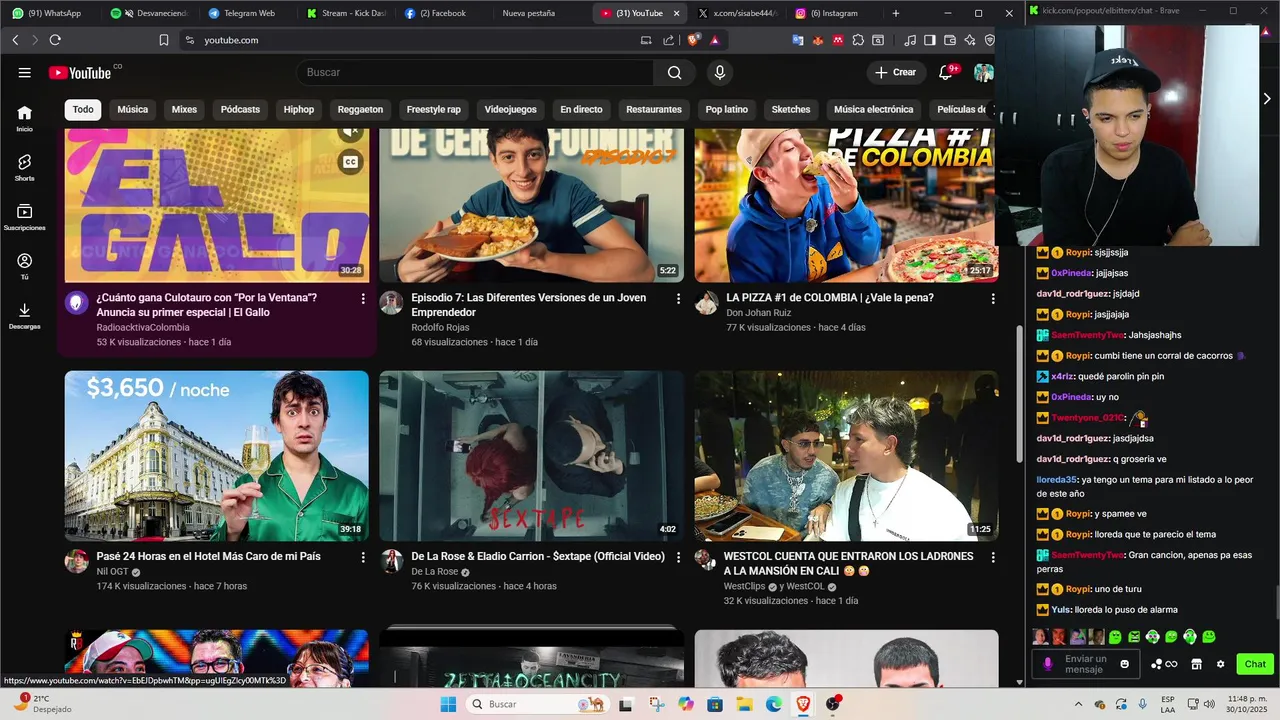Open Descargas in YouTube sidebar
This screenshot has width=1280, height=720.
tap(24, 316)
